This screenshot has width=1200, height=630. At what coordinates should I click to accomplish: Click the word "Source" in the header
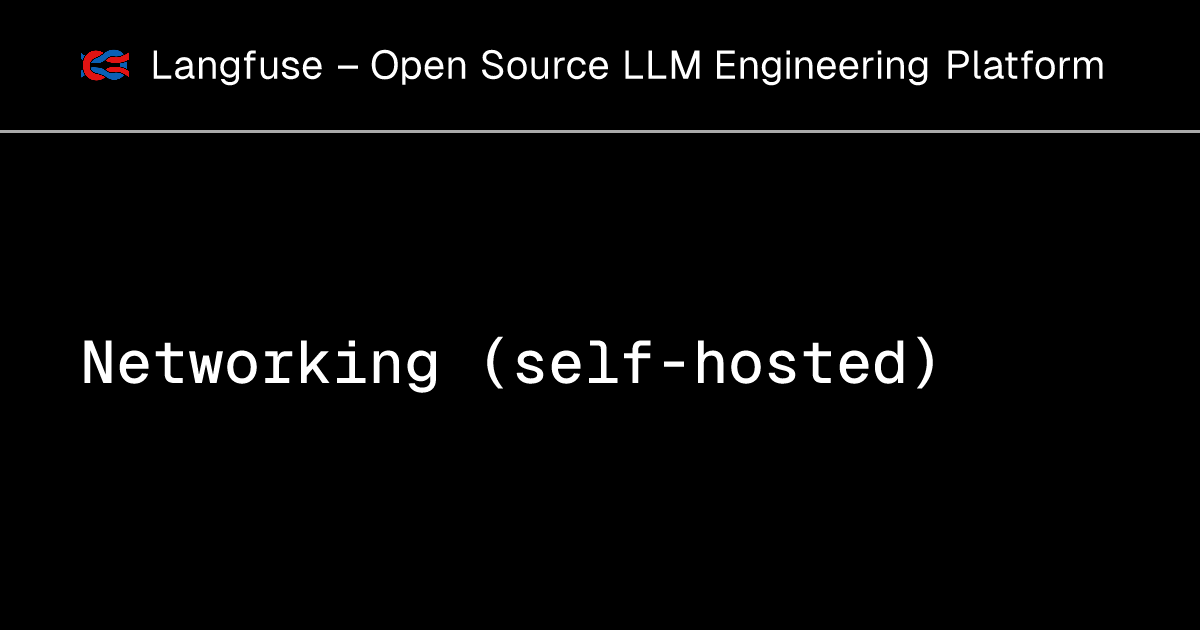545,66
